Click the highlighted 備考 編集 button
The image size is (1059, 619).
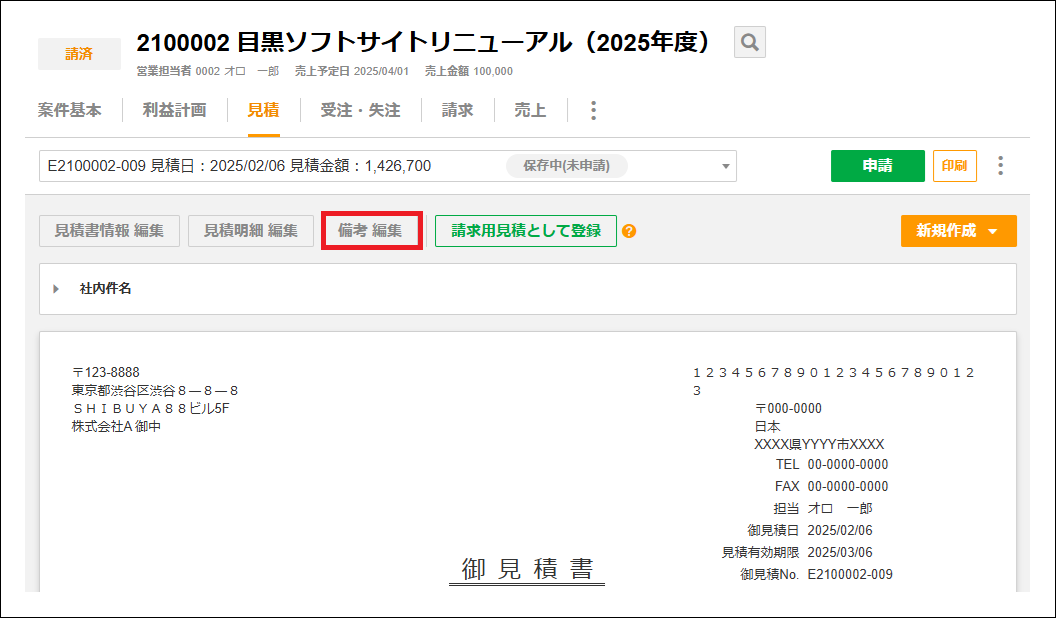371,230
